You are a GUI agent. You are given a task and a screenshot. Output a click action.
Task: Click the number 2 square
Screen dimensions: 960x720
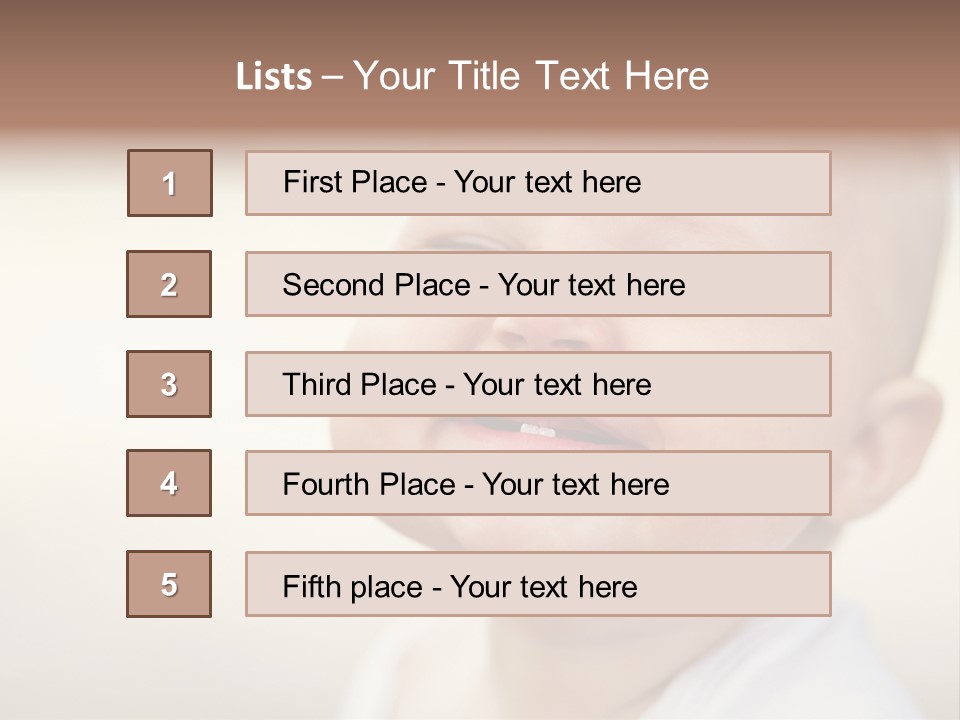169,284
